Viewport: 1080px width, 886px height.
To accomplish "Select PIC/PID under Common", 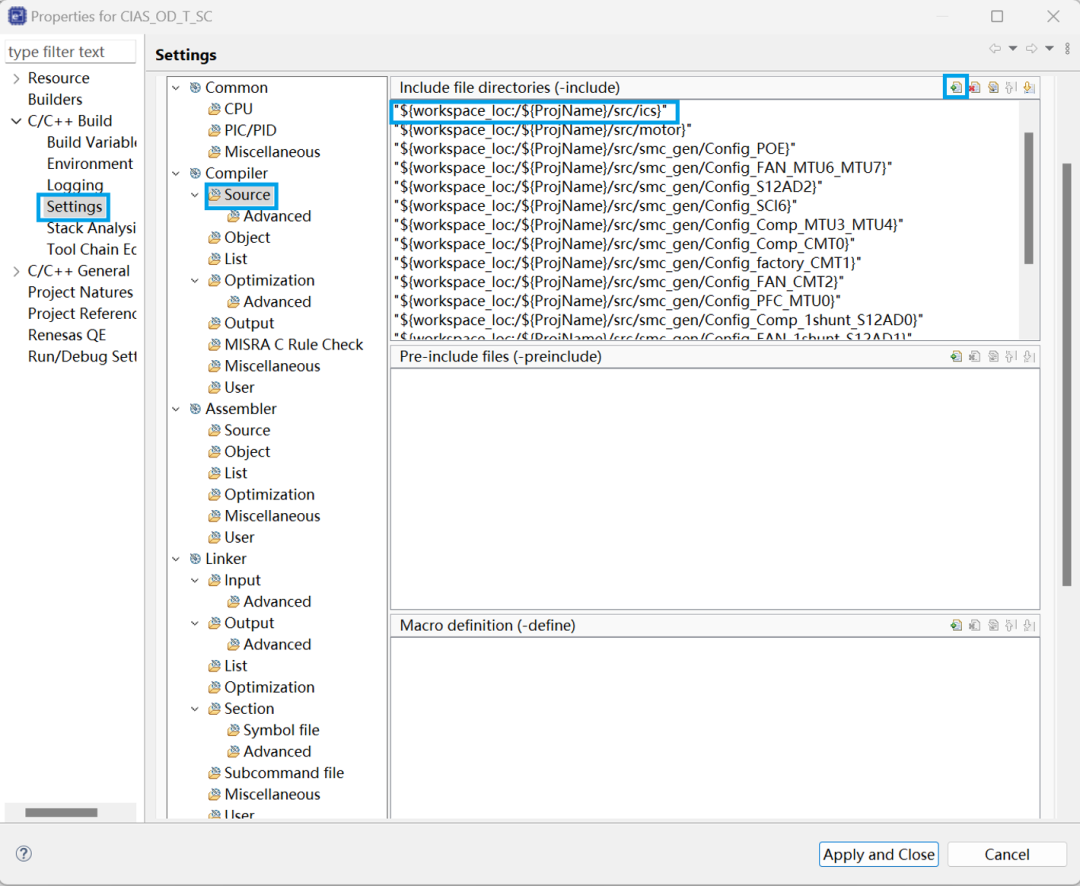I will pos(250,130).
